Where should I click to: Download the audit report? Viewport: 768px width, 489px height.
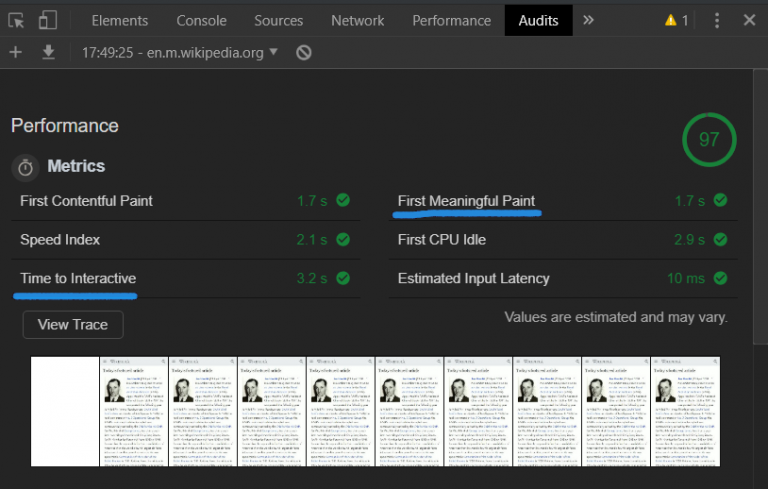coord(48,52)
